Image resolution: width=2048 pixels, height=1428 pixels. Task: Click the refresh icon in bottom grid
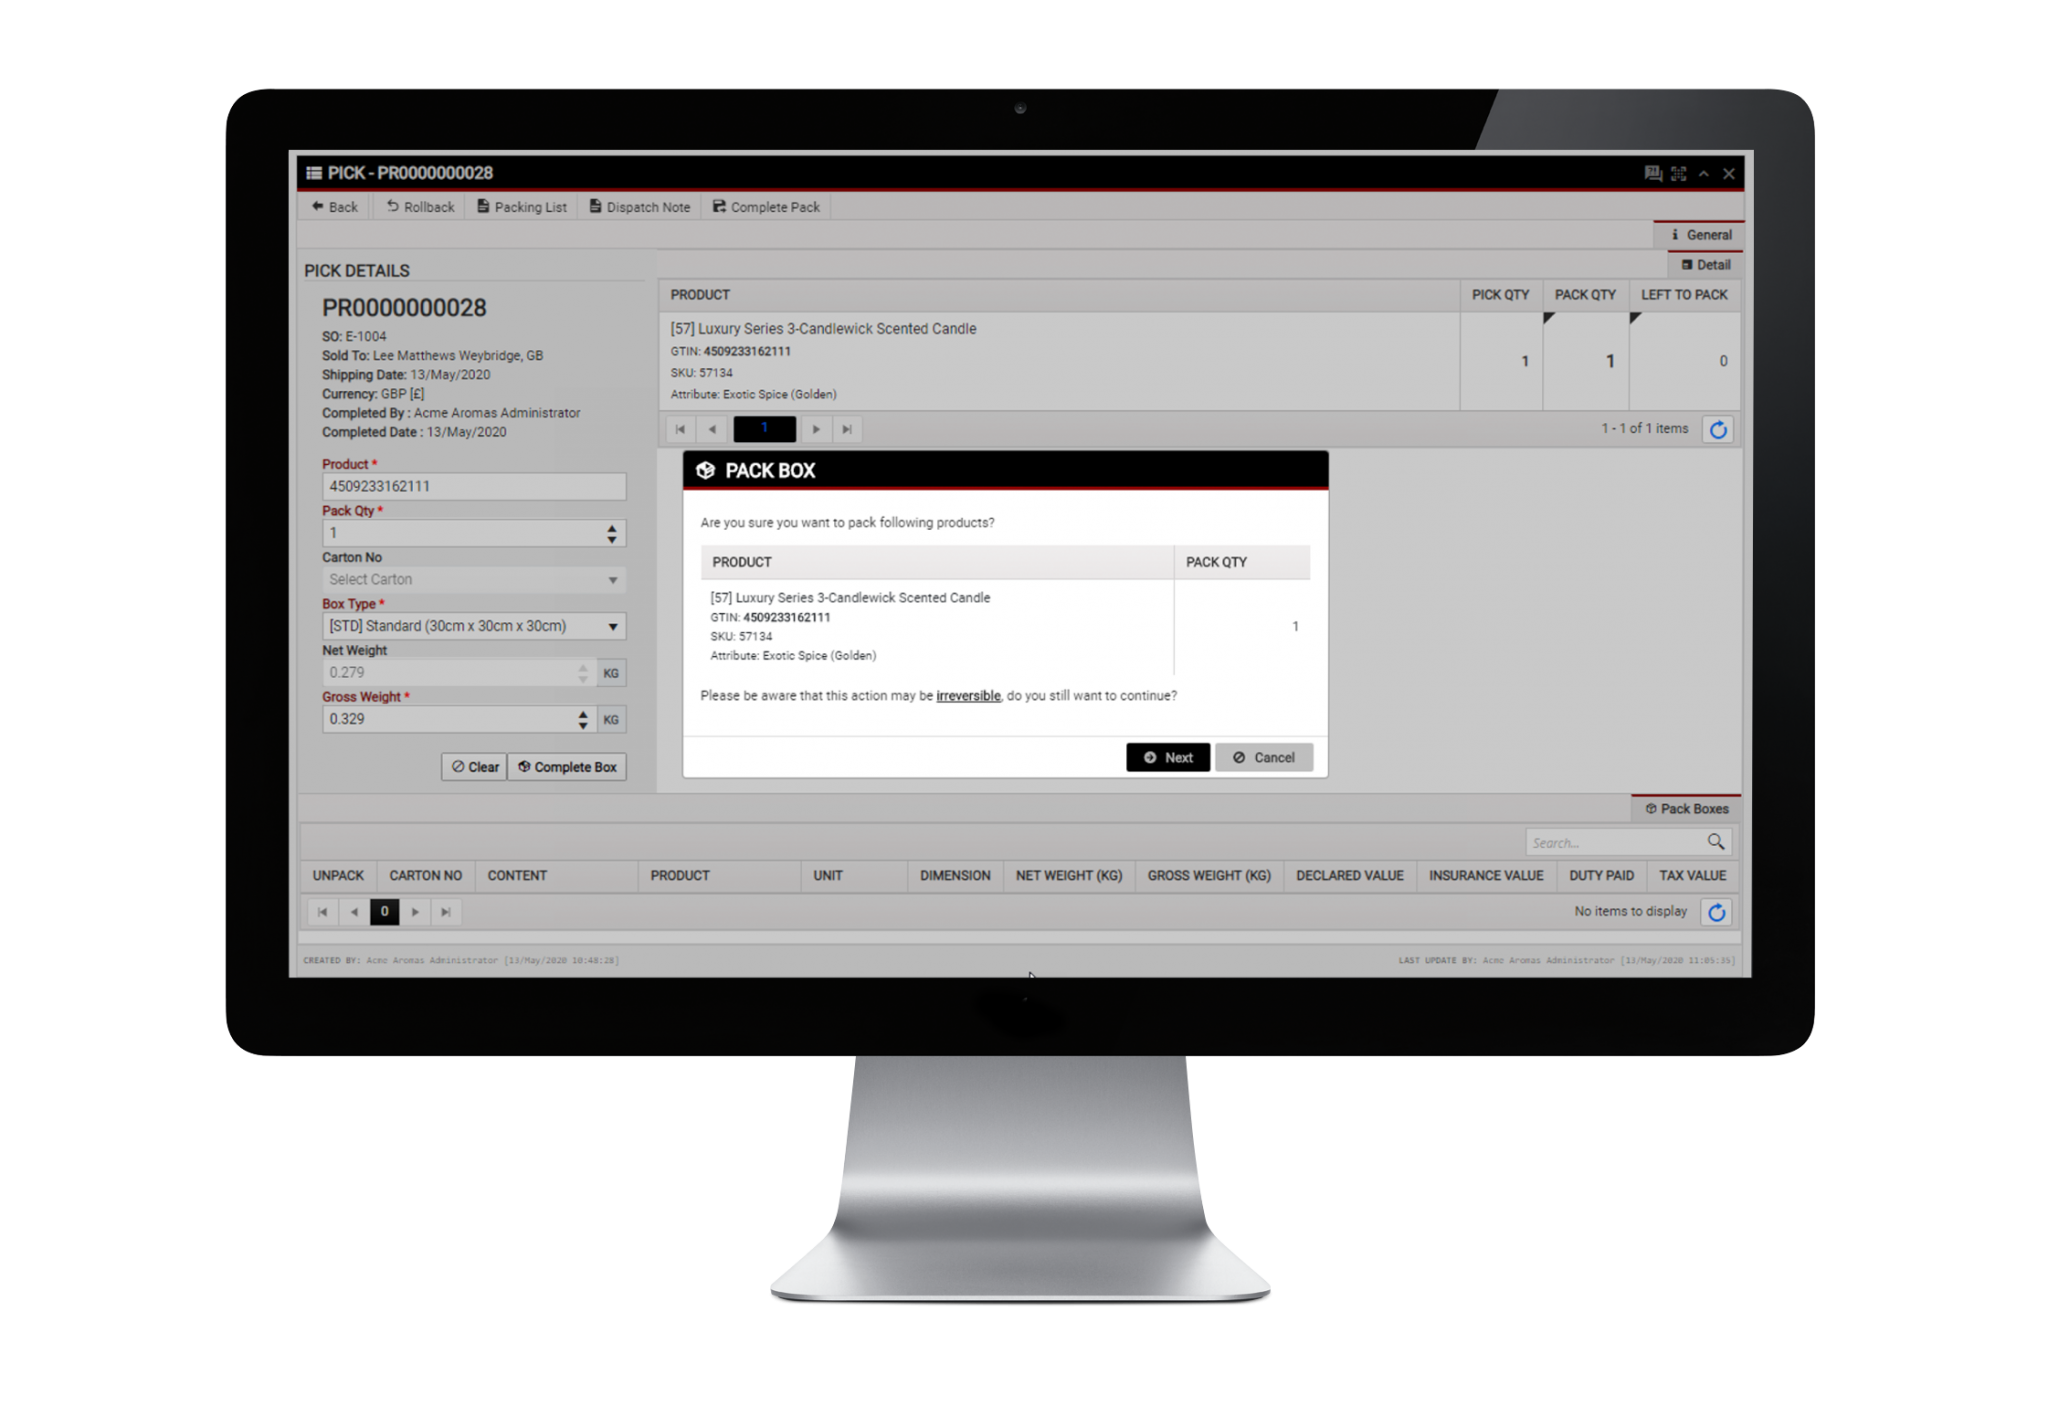click(1718, 912)
